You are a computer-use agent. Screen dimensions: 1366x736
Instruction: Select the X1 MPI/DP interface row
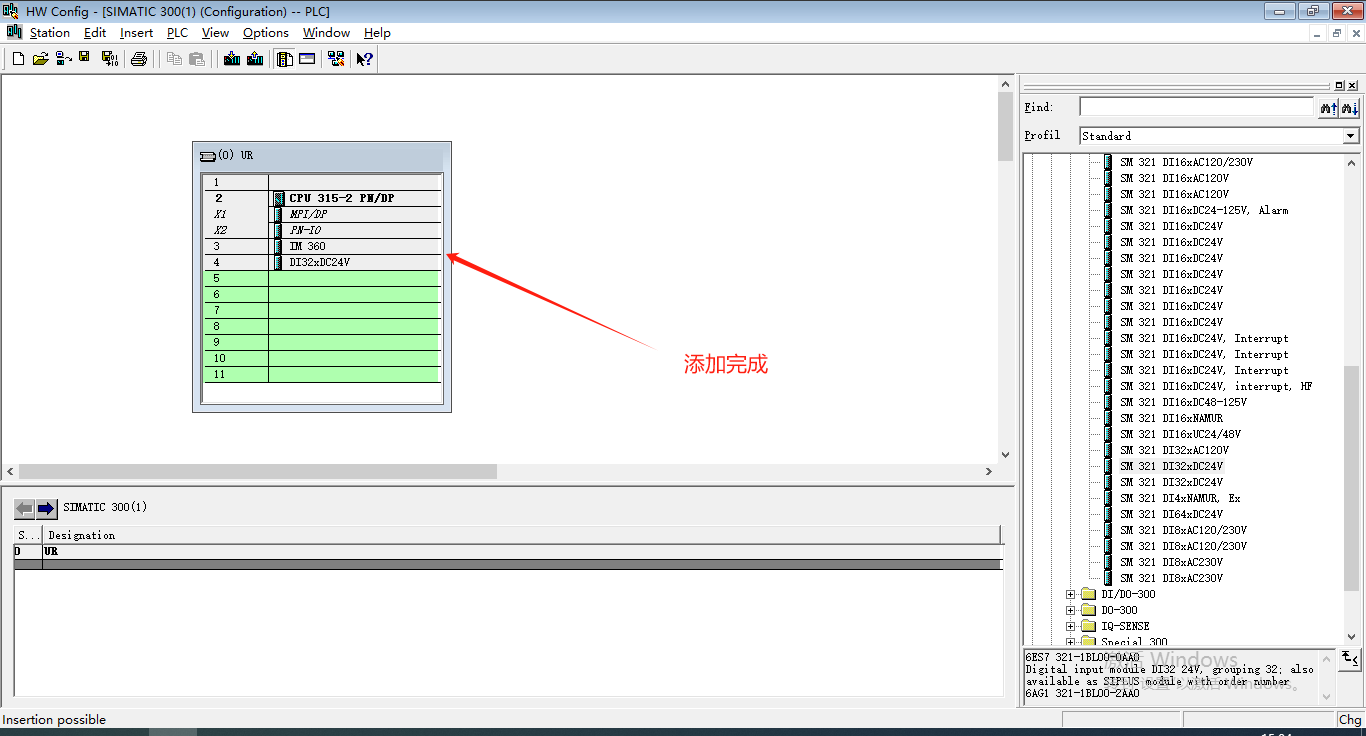[x=322, y=214]
